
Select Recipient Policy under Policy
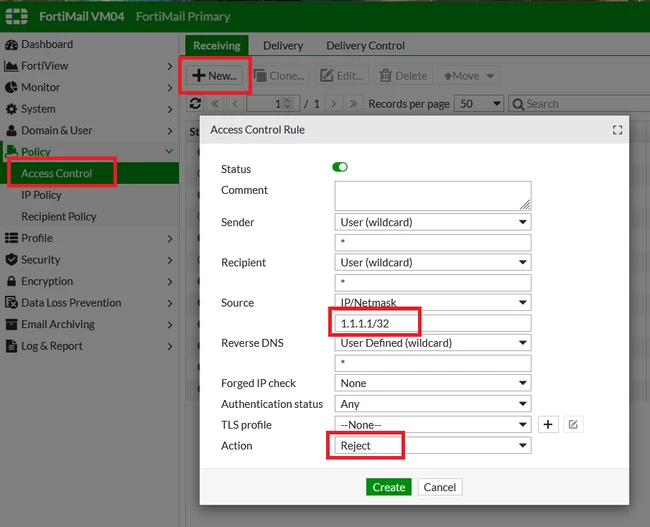click(58, 216)
